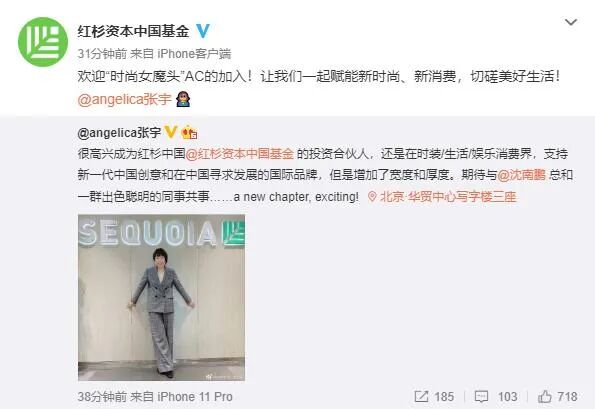The width and height of the screenshot is (595, 409).
Task: Open the orange @angelica张宇 mention link
Action: point(124,99)
